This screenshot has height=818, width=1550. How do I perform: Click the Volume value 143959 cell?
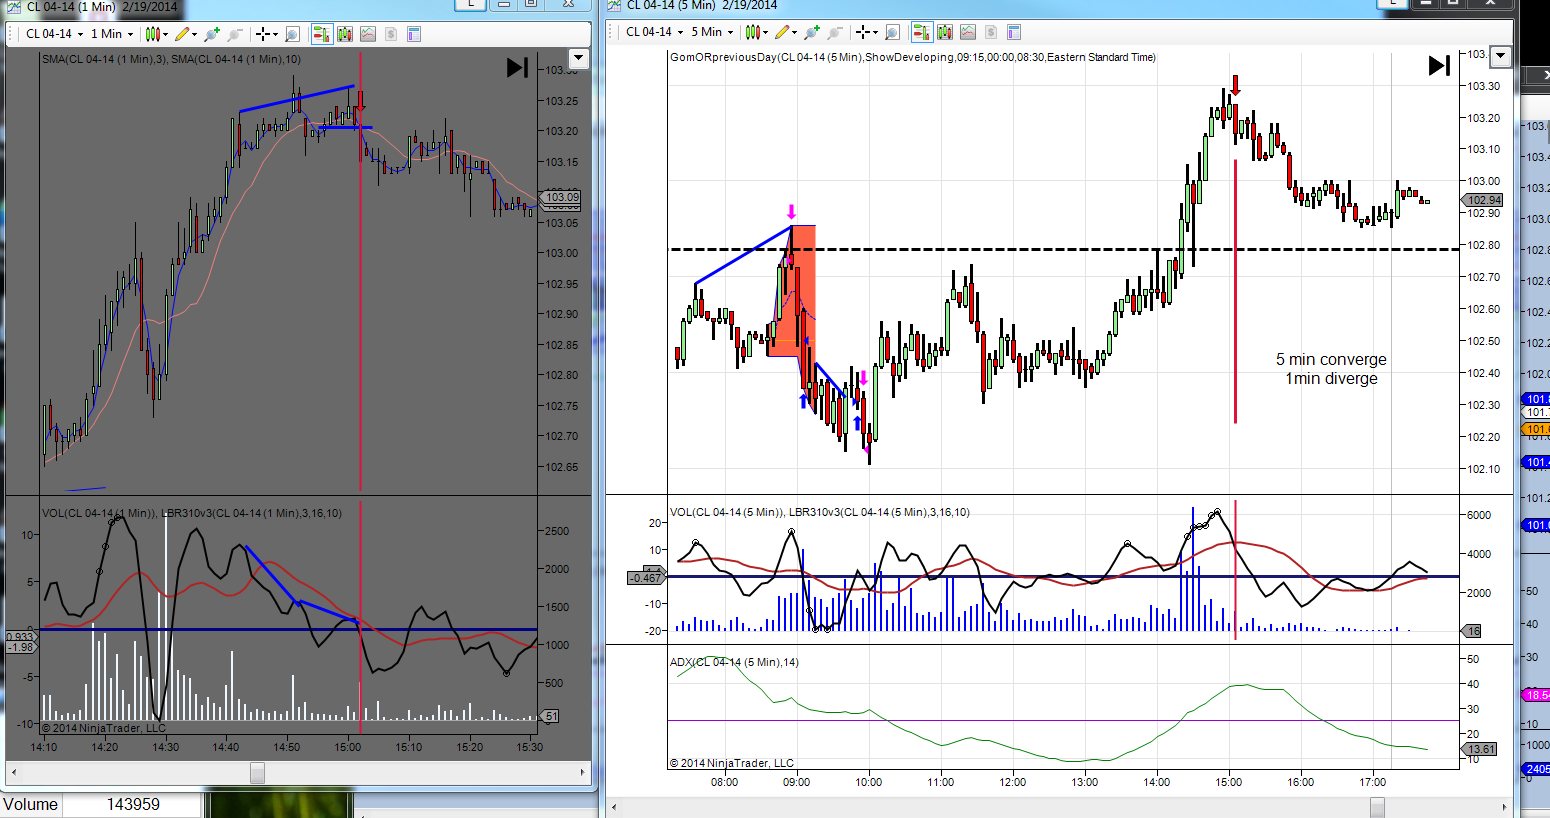133,805
